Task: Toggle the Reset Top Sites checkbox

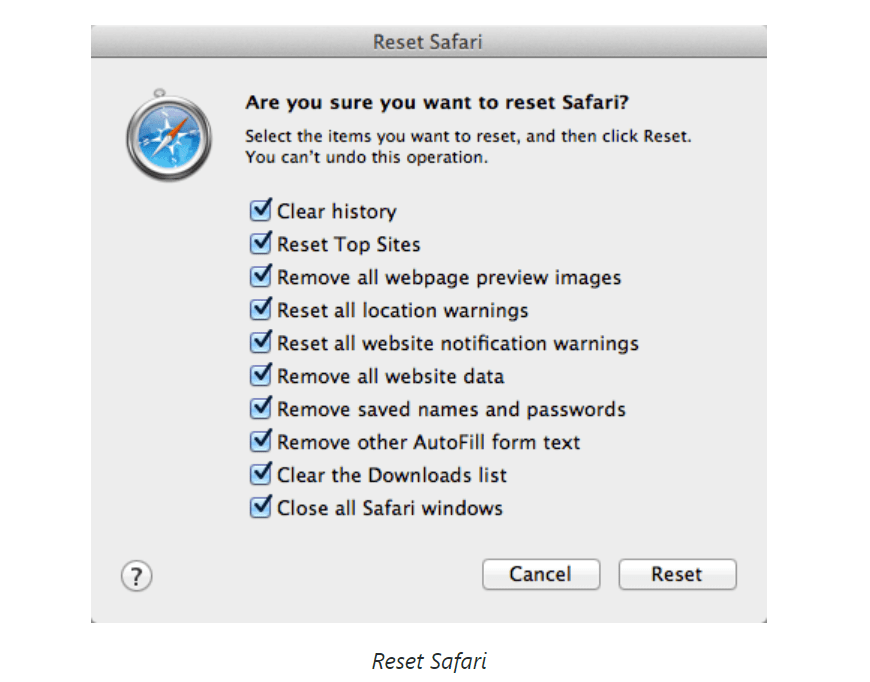Action: click(x=260, y=243)
